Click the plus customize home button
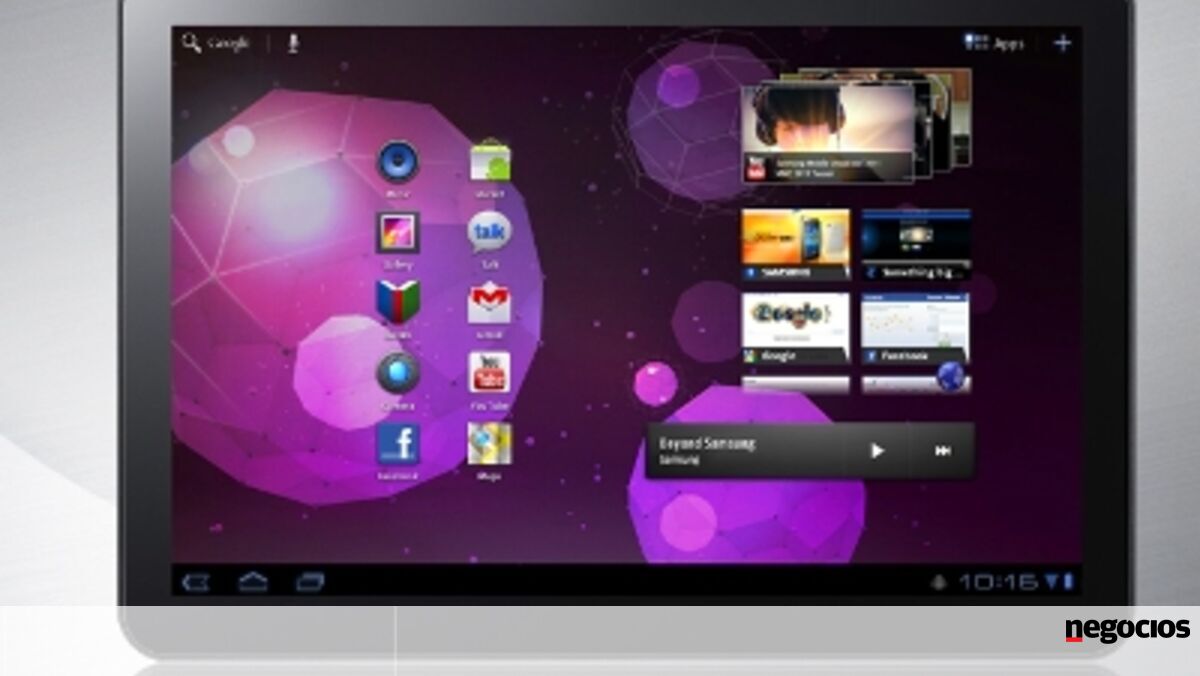The width and height of the screenshot is (1200, 676). tap(1062, 43)
